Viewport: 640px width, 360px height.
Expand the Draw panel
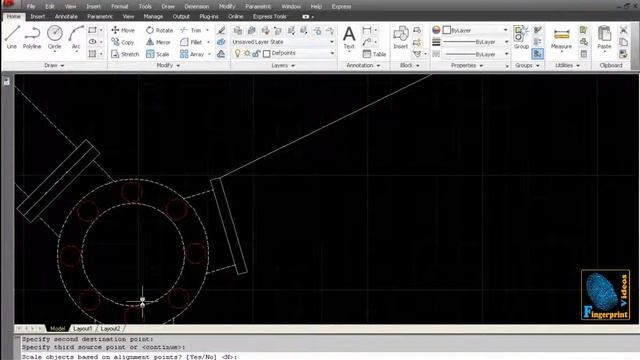pyautogui.click(x=54, y=65)
